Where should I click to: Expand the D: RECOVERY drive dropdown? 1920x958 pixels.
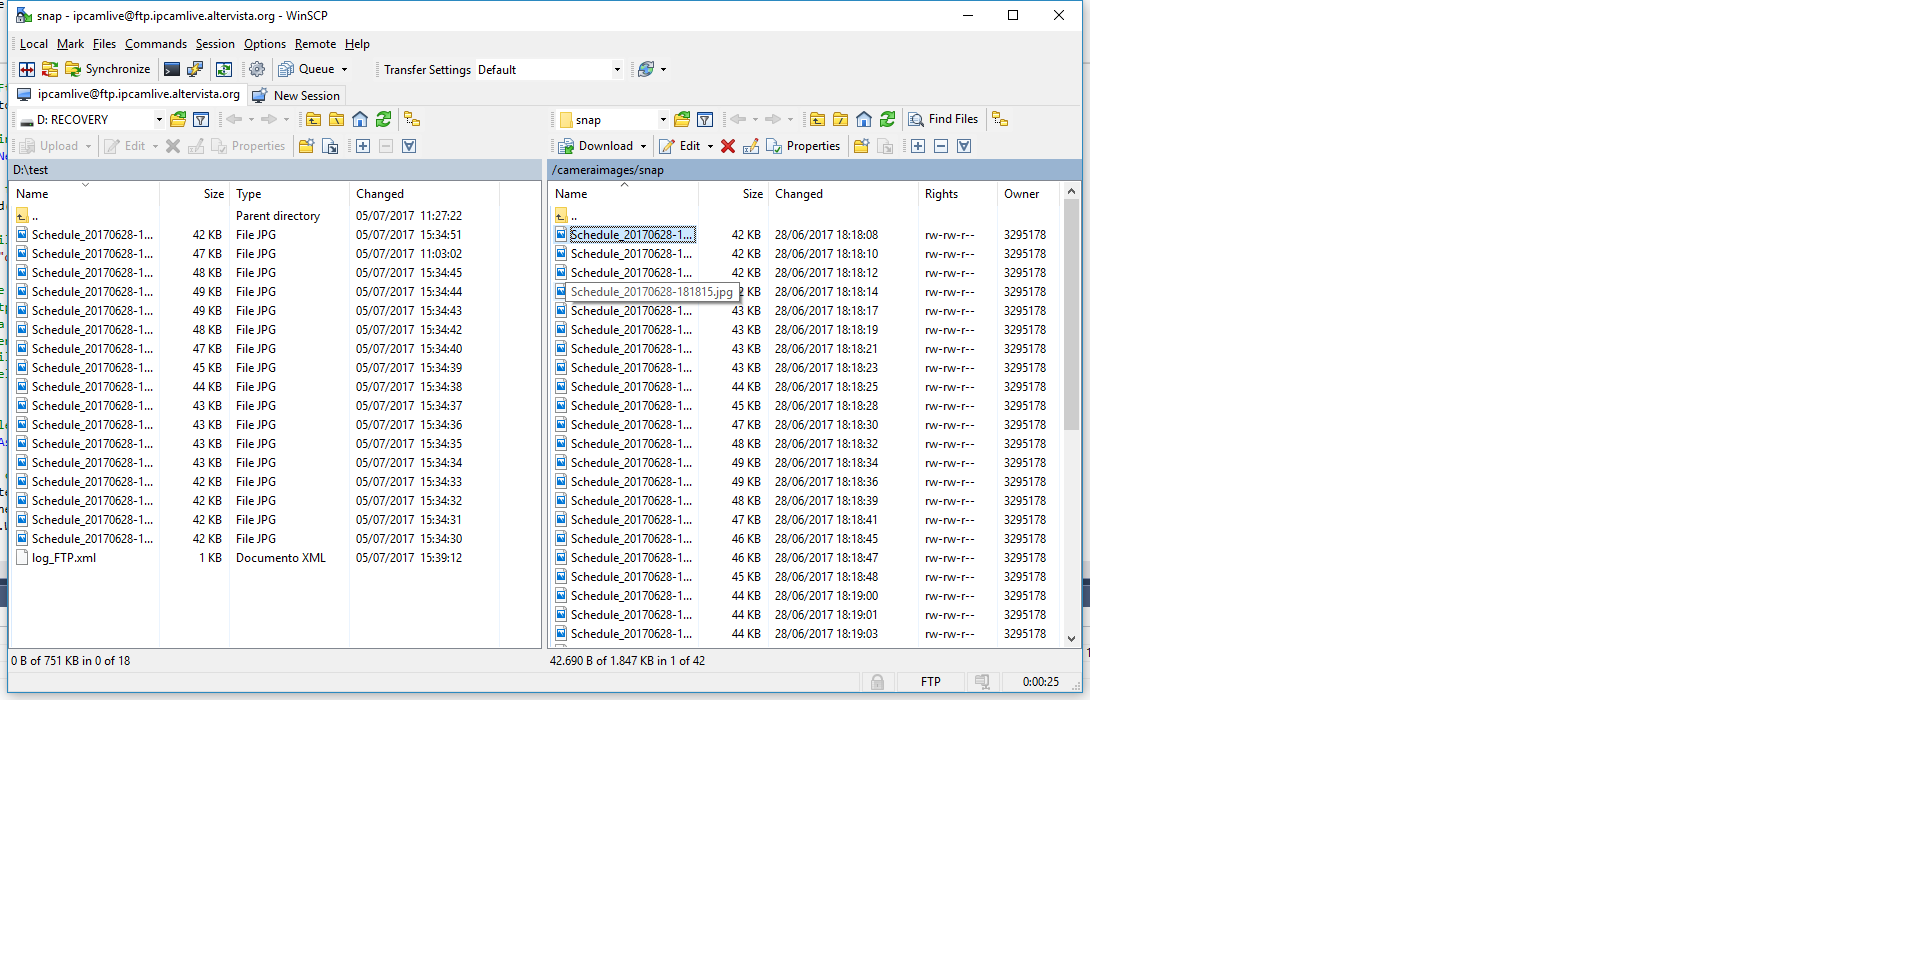coord(159,120)
